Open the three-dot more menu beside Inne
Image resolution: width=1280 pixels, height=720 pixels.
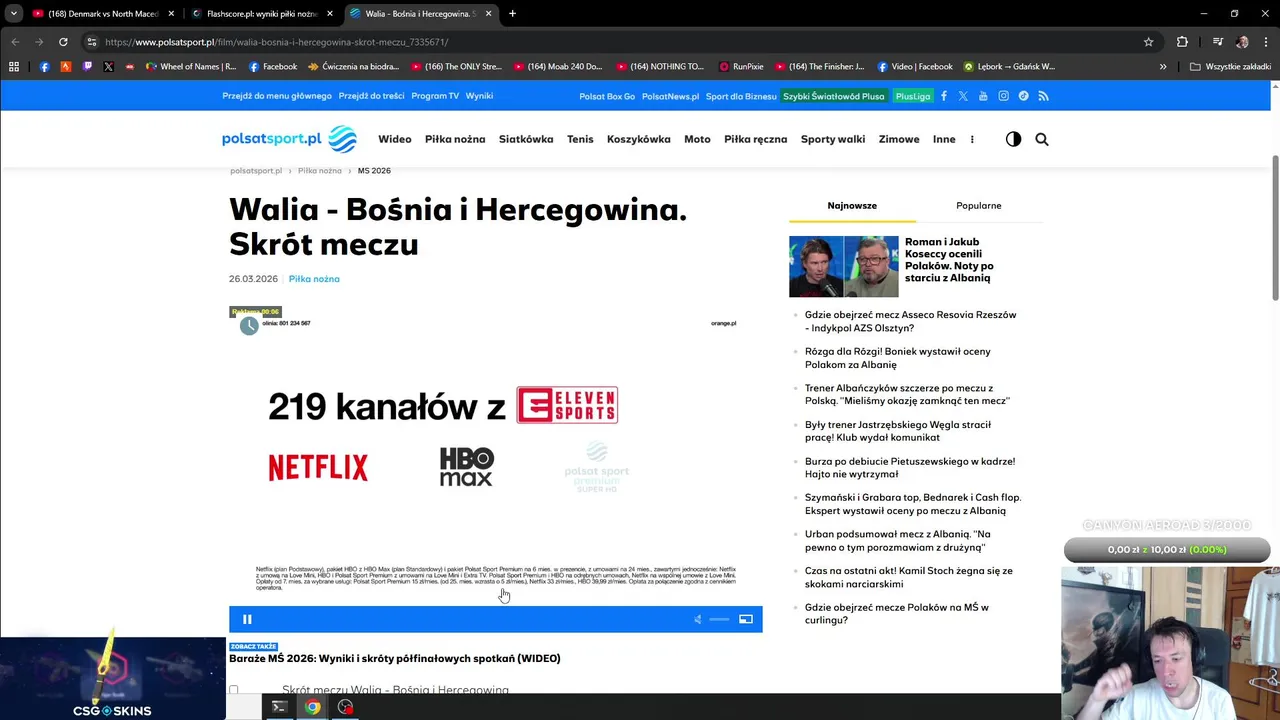tap(972, 139)
